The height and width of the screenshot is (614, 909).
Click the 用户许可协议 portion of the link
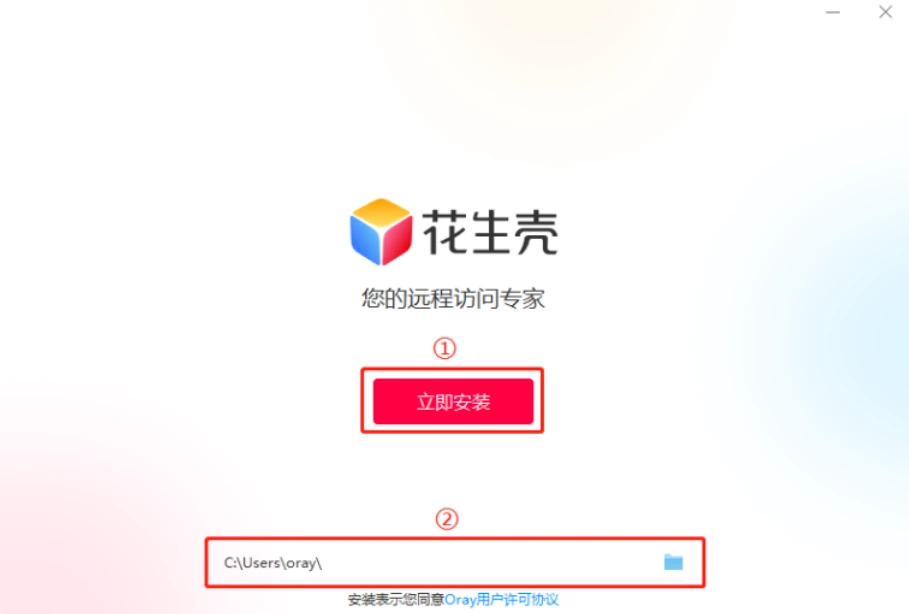pos(517,600)
